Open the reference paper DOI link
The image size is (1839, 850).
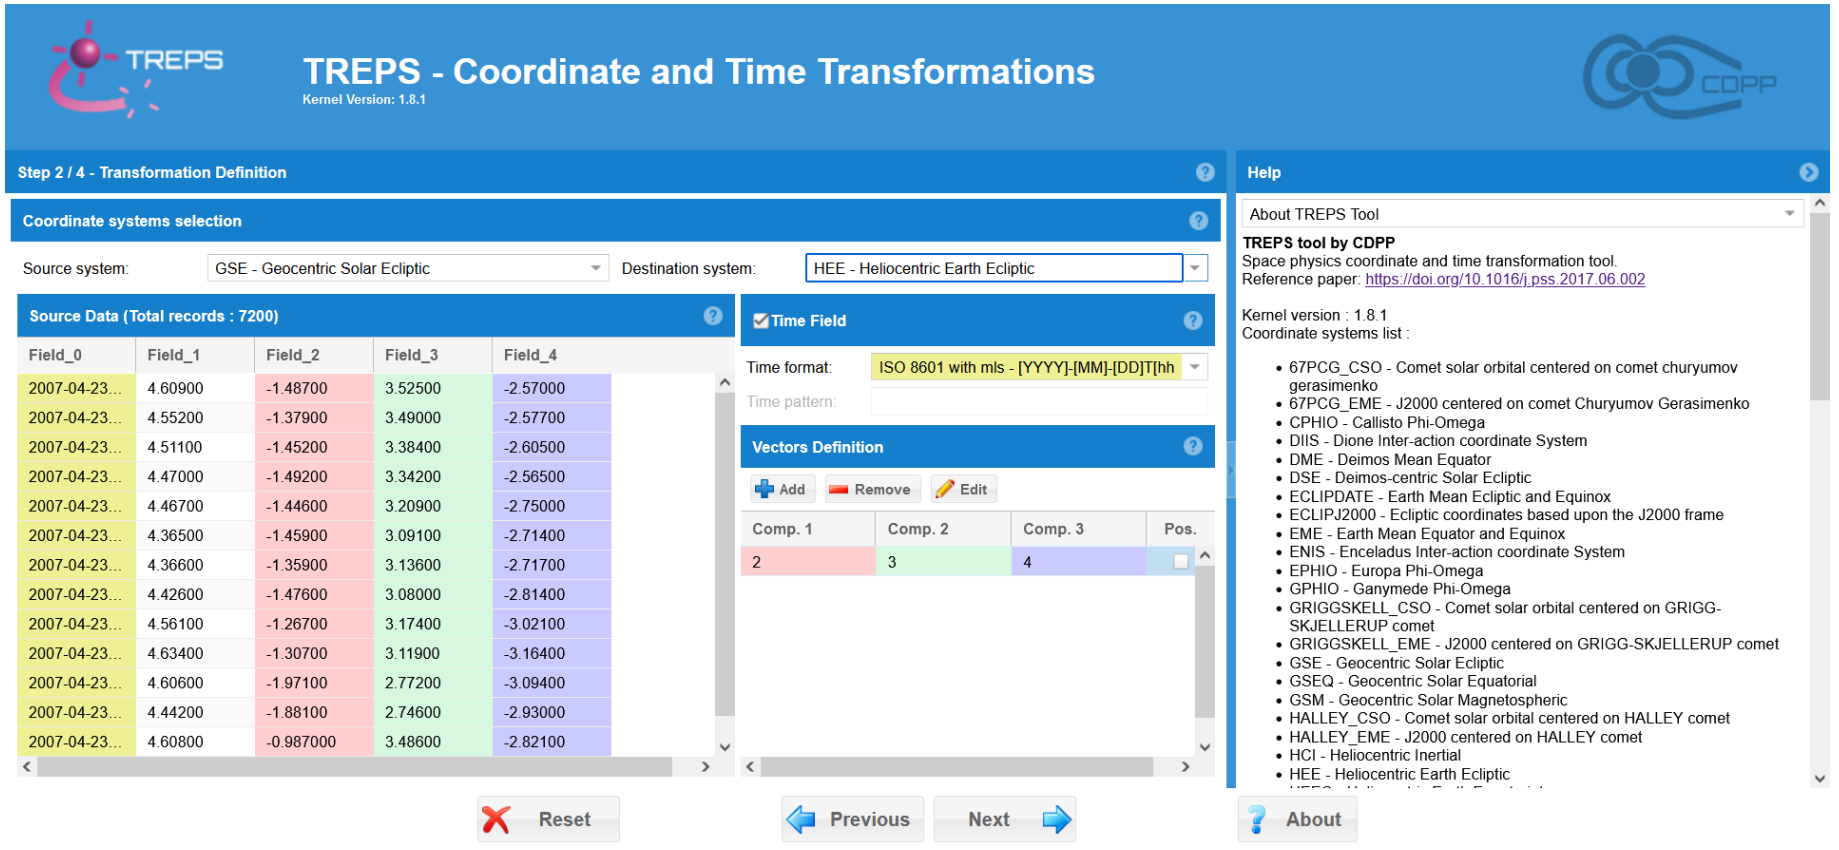pos(1505,279)
